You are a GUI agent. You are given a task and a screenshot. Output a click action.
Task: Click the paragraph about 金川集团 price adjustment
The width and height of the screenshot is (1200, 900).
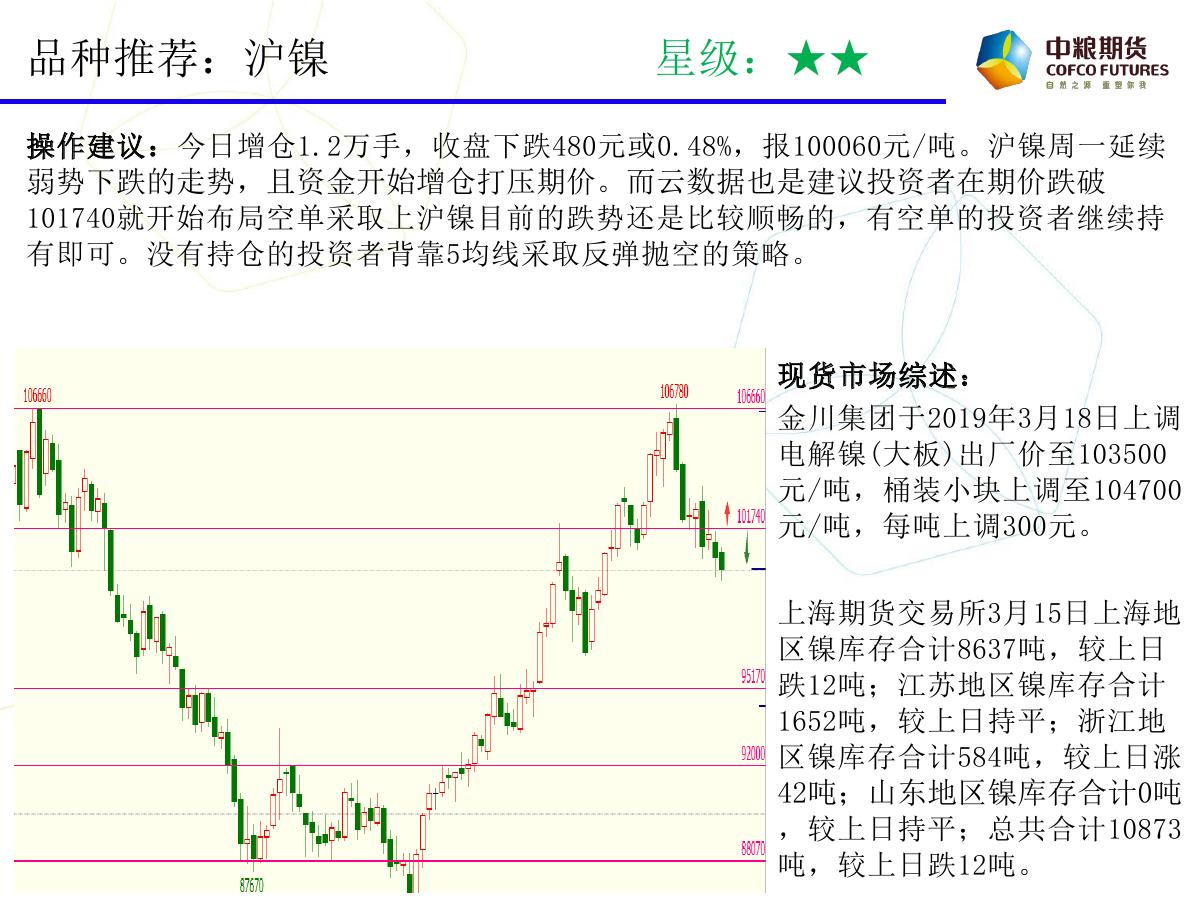(978, 472)
